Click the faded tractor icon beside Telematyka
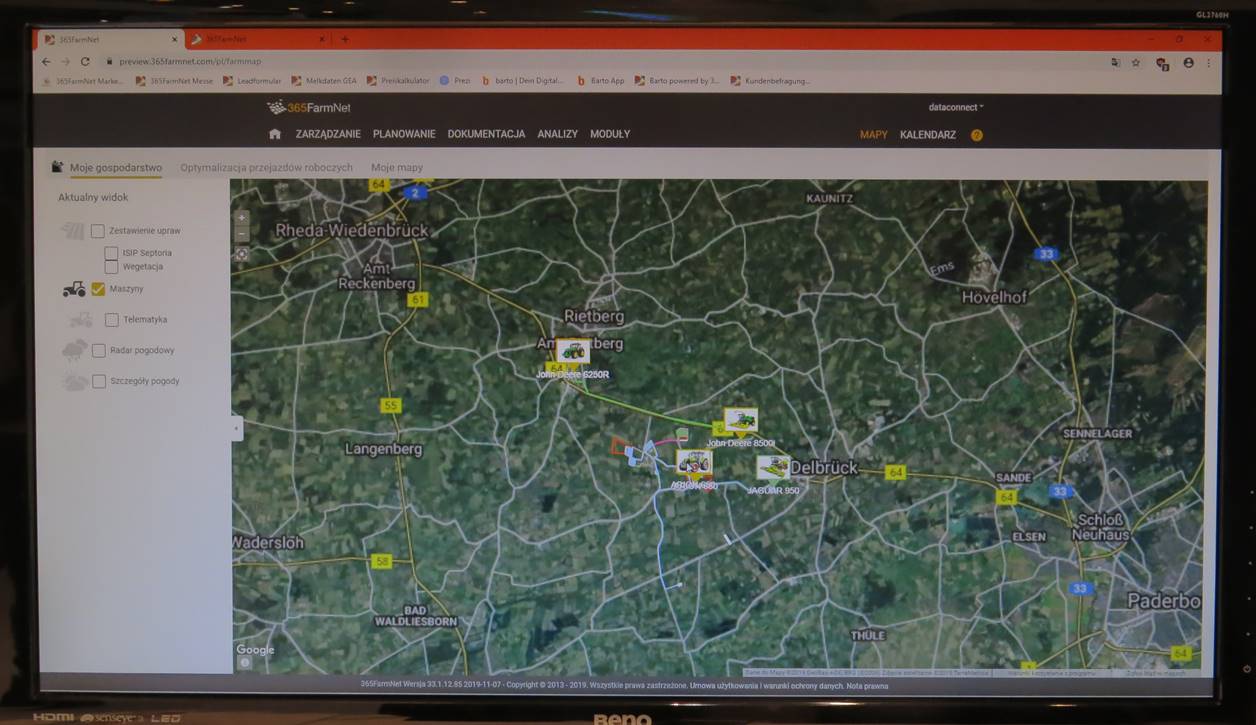Image resolution: width=1256 pixels, height=725 pixels. 81,320
